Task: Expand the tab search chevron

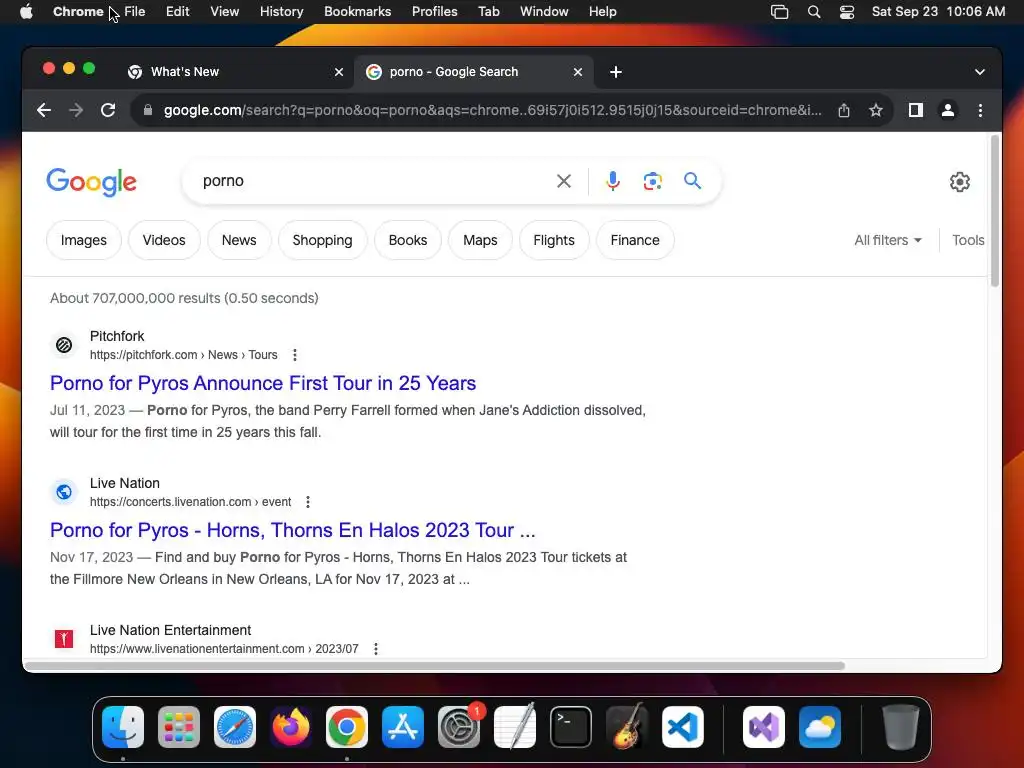Action: (x=980, y=72)
